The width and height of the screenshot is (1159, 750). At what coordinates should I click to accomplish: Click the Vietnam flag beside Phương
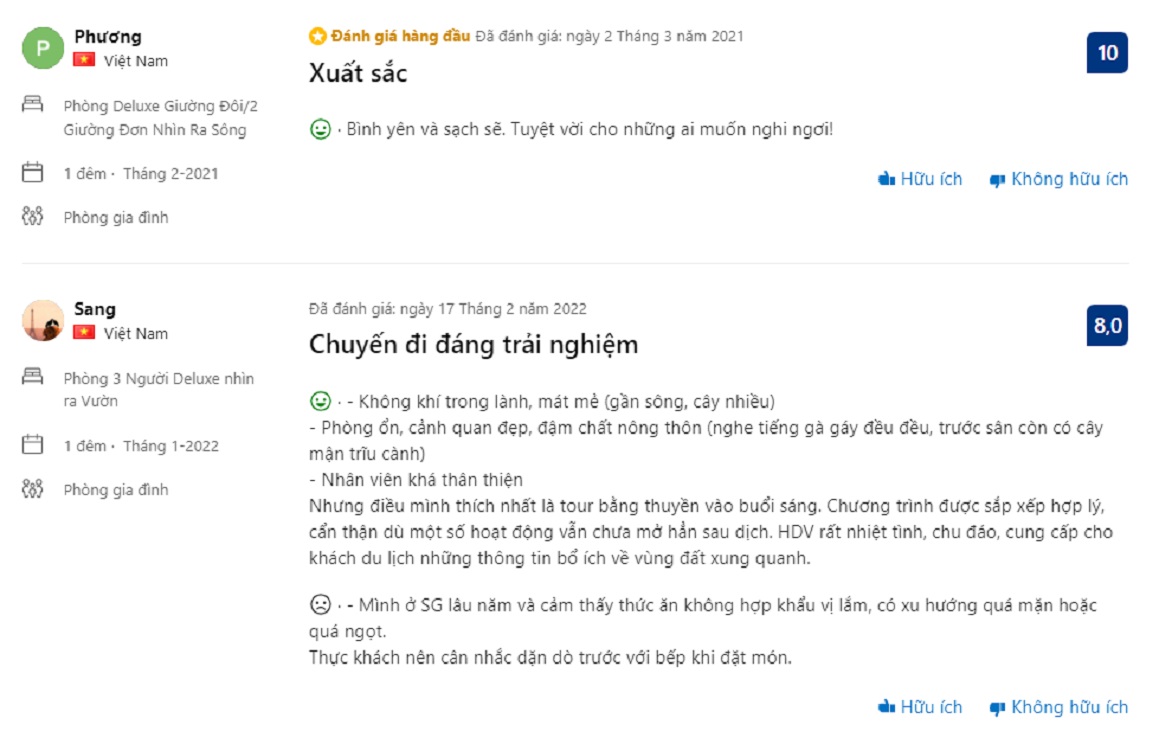tap(84, 61)
